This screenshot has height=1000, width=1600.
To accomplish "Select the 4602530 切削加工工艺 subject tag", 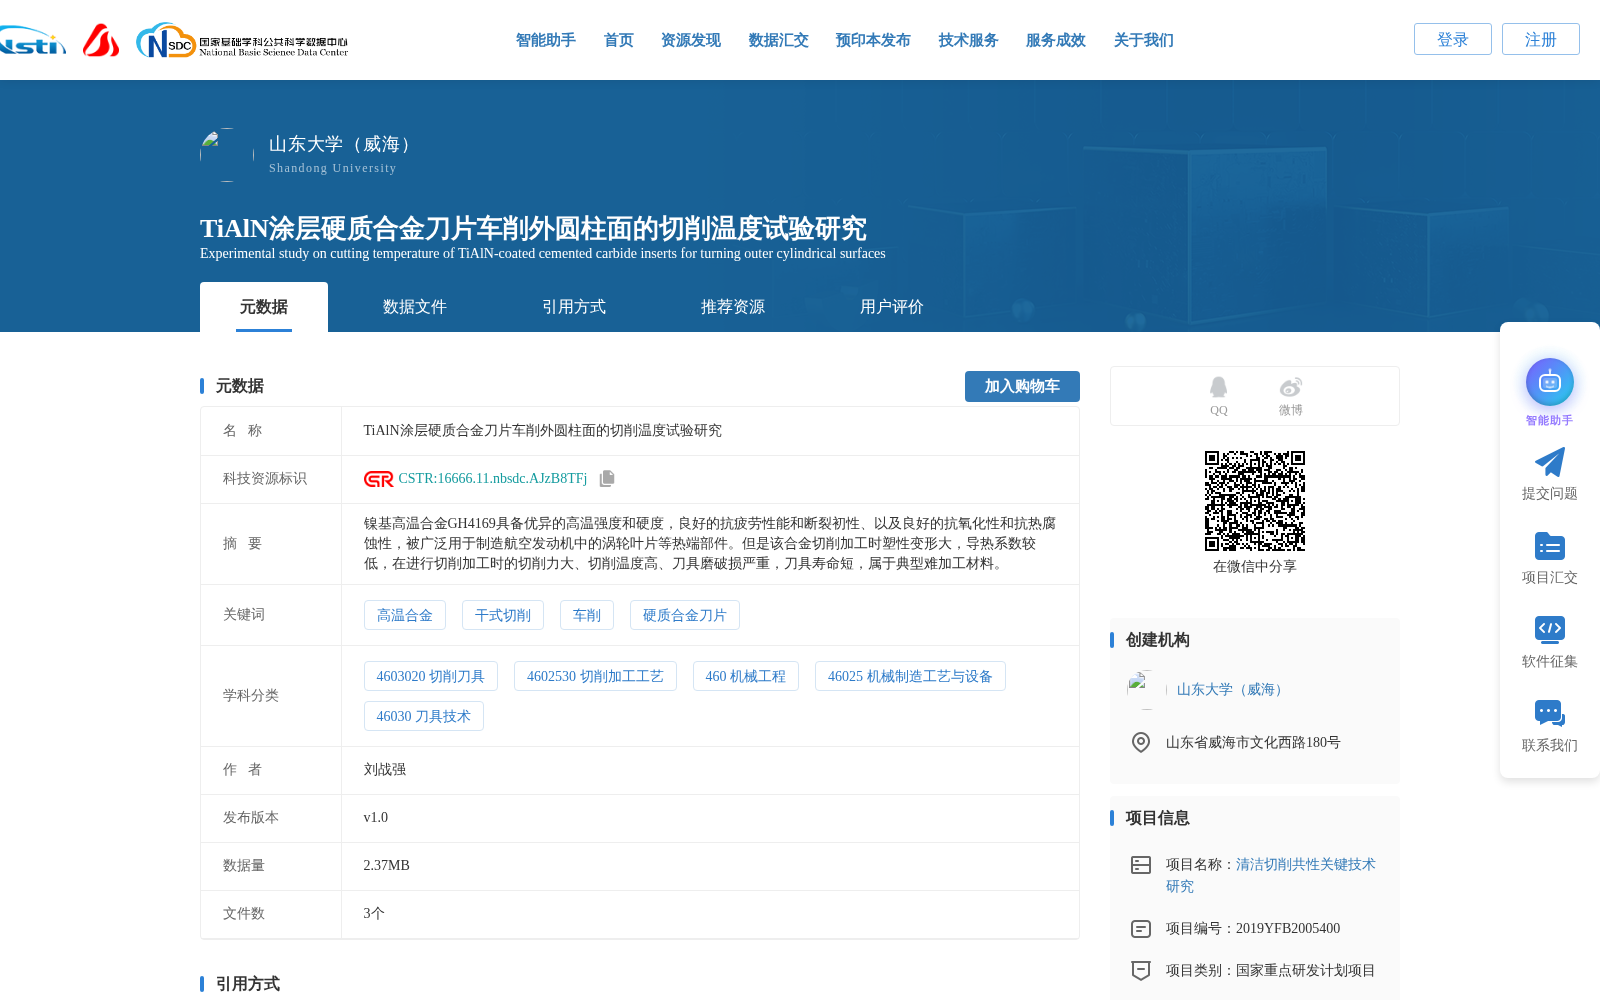I will (x=595, y=676).
